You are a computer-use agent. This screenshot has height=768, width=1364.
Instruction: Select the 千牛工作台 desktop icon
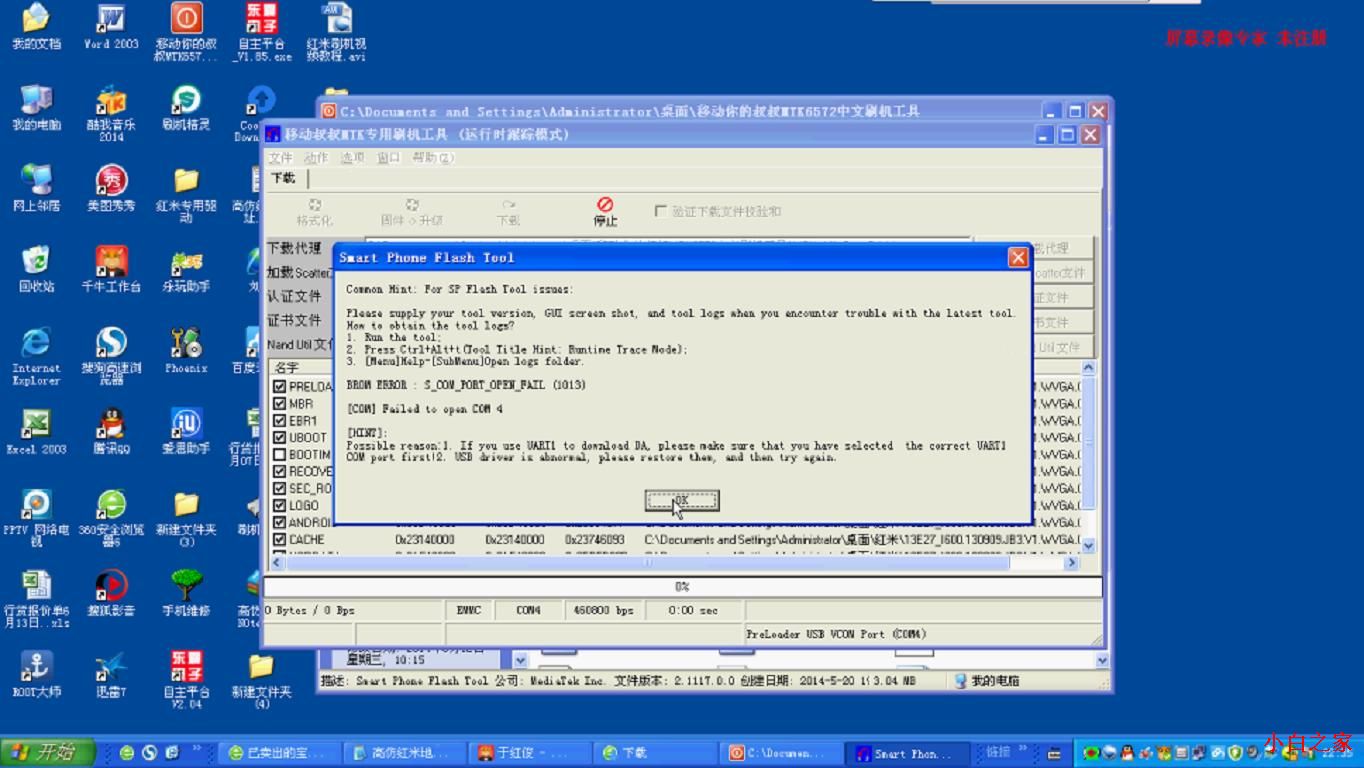point(111,269)
